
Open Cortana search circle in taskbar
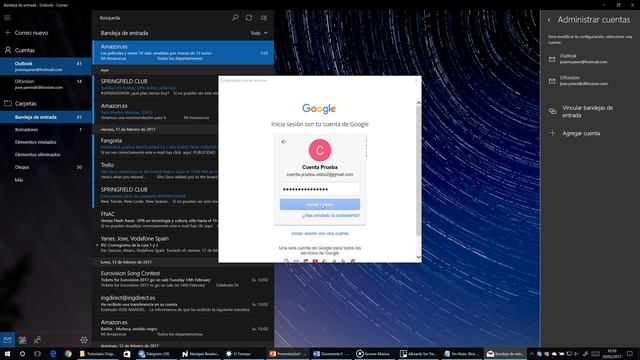pos(22,353)
